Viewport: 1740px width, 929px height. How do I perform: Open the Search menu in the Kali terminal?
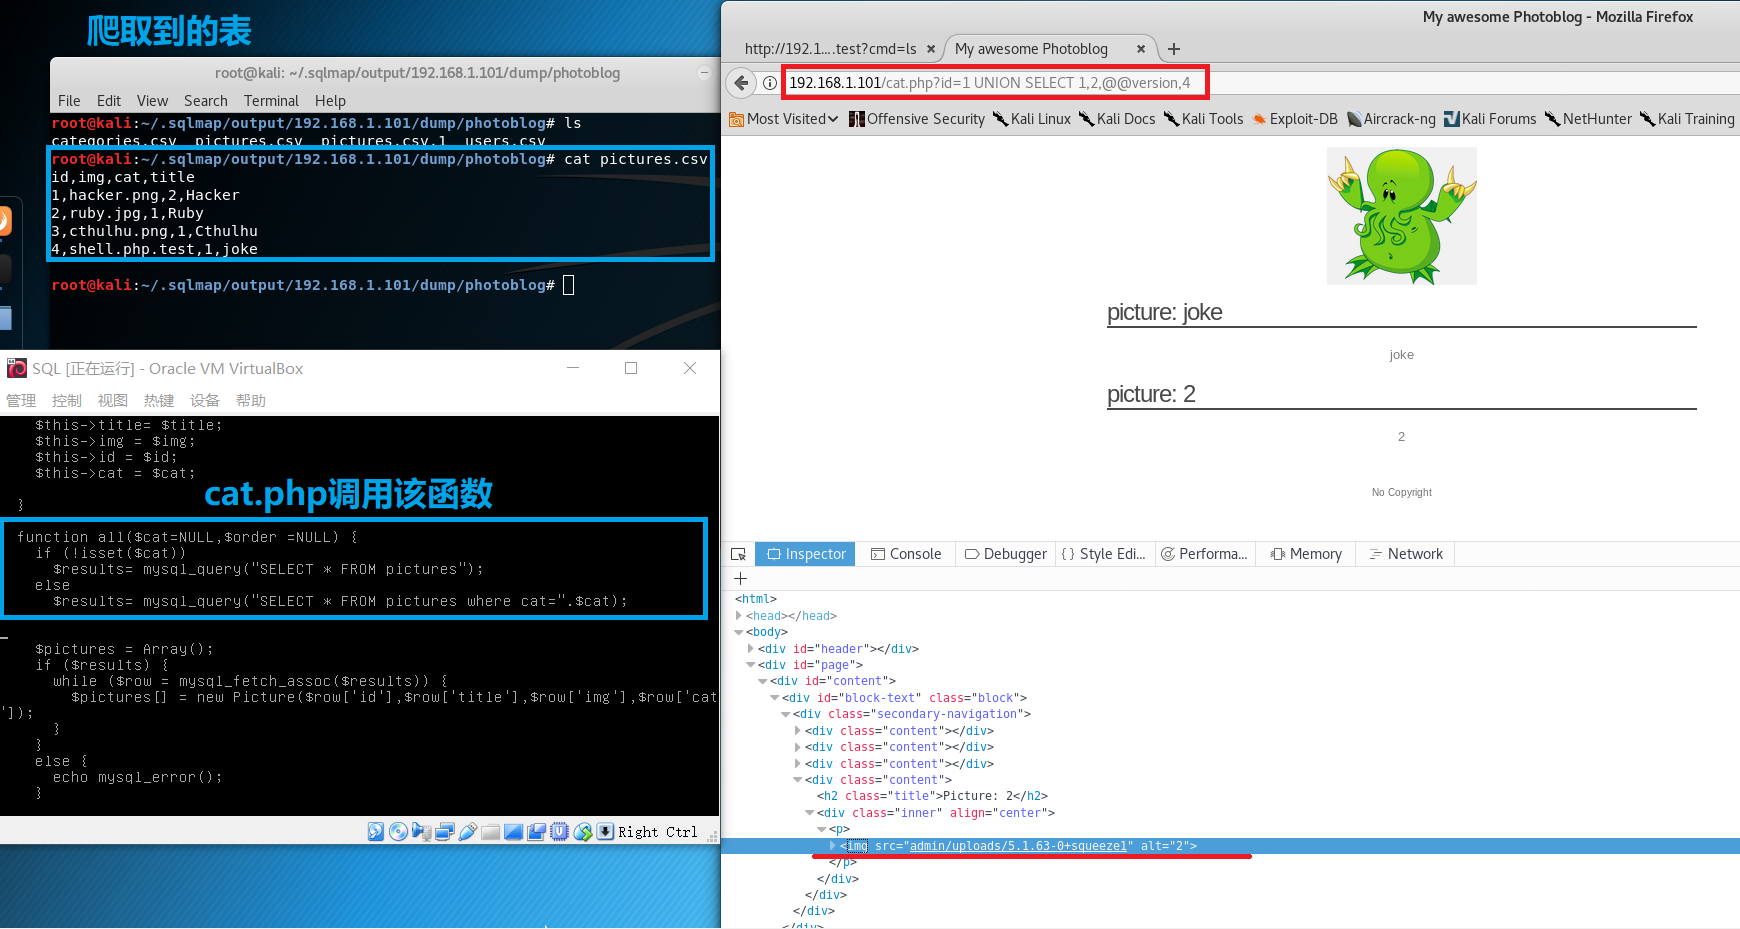[x=206, y=101]
